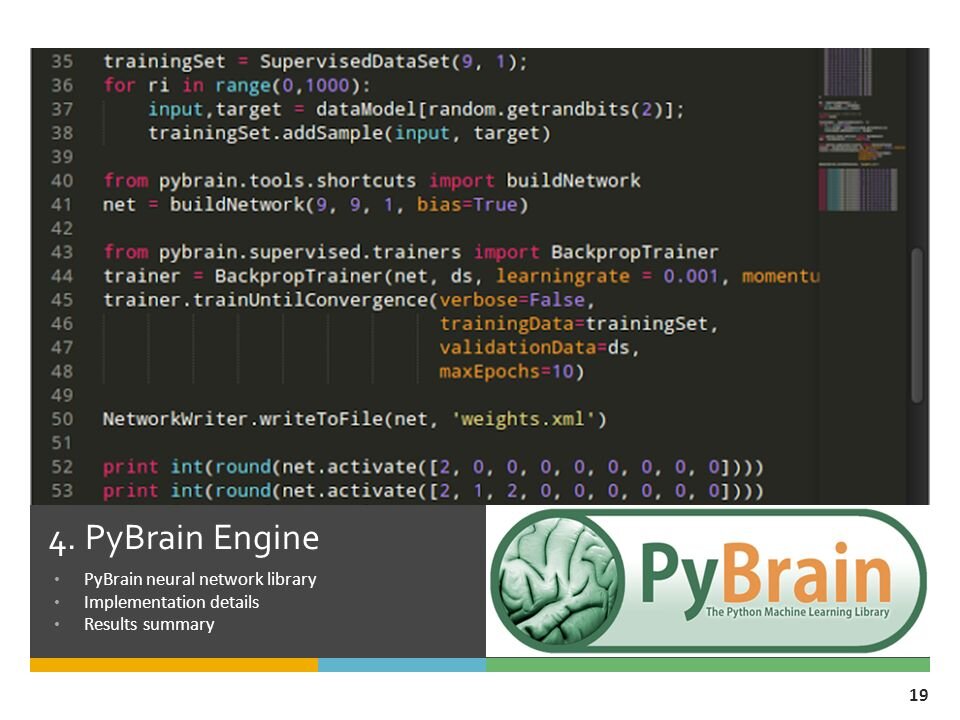Click 'The Python Machine Learning Library' tagline
The height and width of the screenshot is (720, 960).
tap(797, 612)
